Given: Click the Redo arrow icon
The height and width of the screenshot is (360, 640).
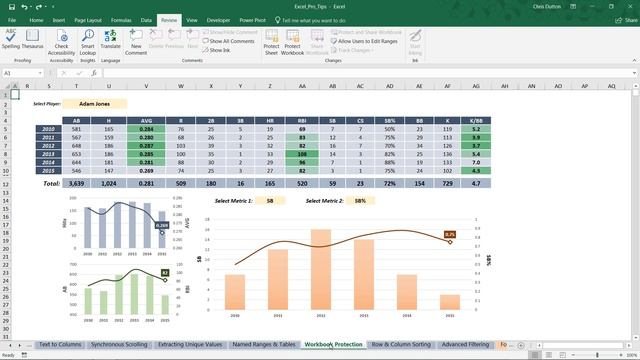Looking at the screenshot, I should tap(39, 7).
